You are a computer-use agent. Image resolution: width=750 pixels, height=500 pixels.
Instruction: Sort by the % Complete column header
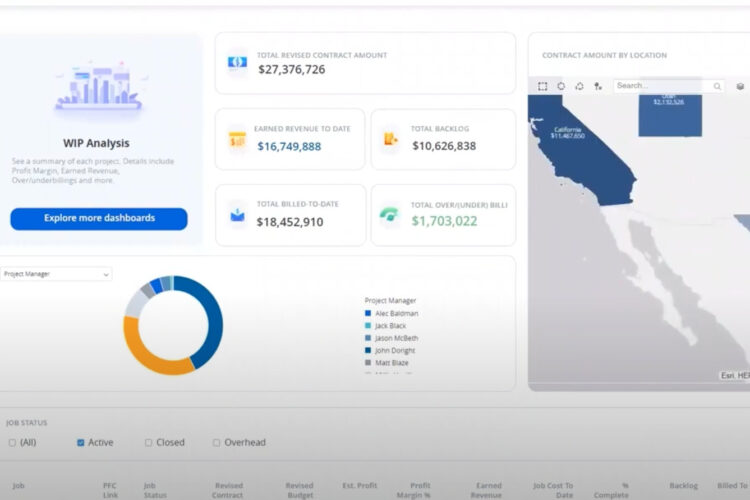point(611,490)
